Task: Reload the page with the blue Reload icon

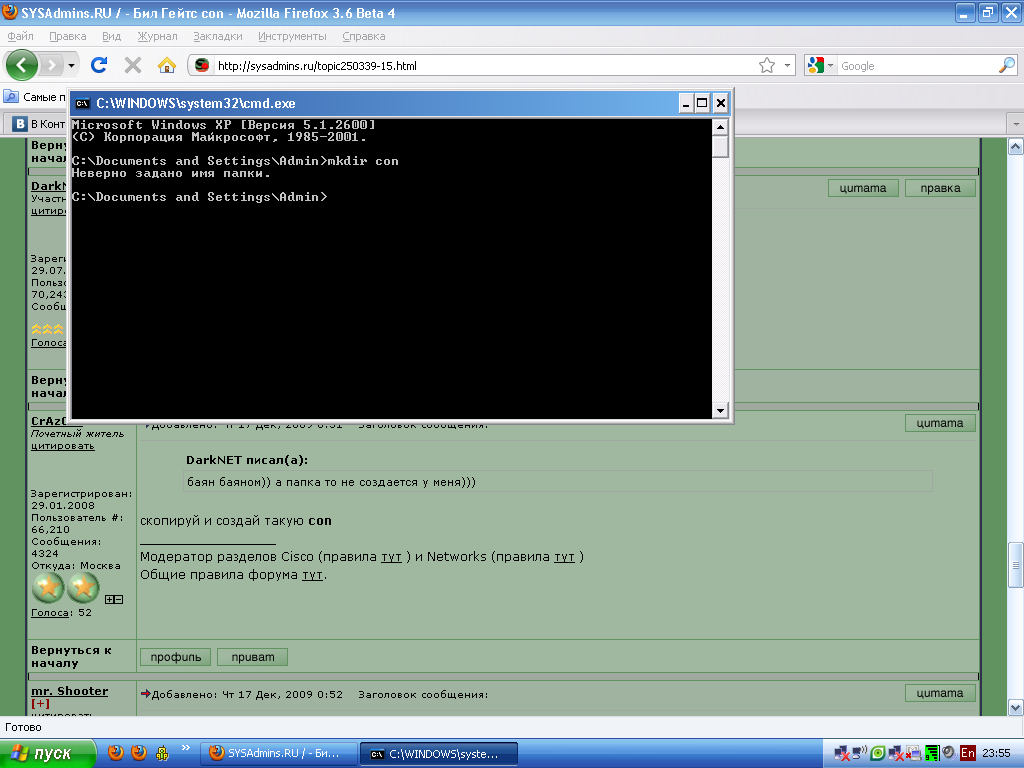Action: click(x=99, y=65)
